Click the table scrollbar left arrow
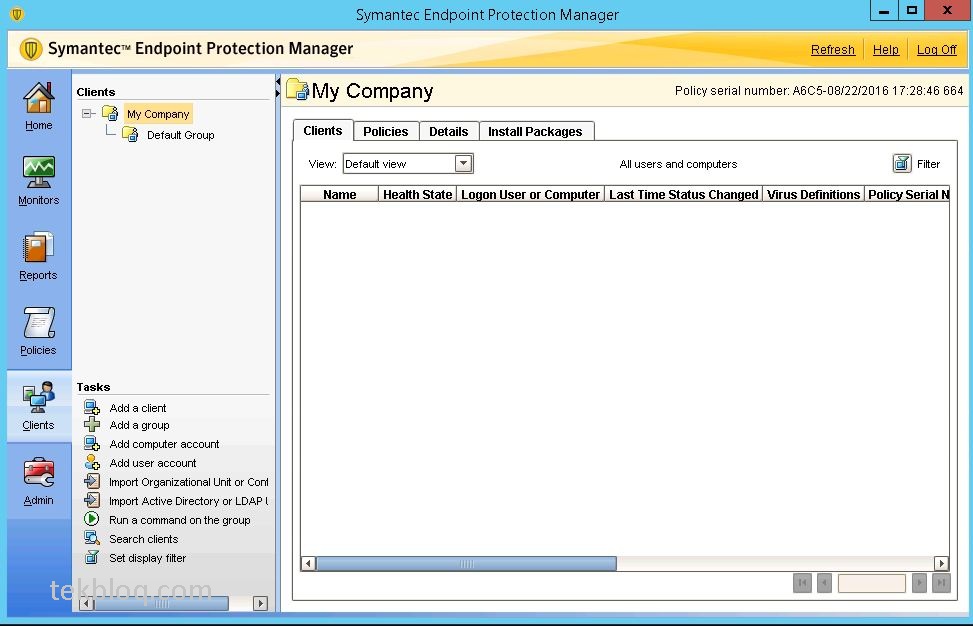Viewport: 973px width, 626px height. coord(308,563)
